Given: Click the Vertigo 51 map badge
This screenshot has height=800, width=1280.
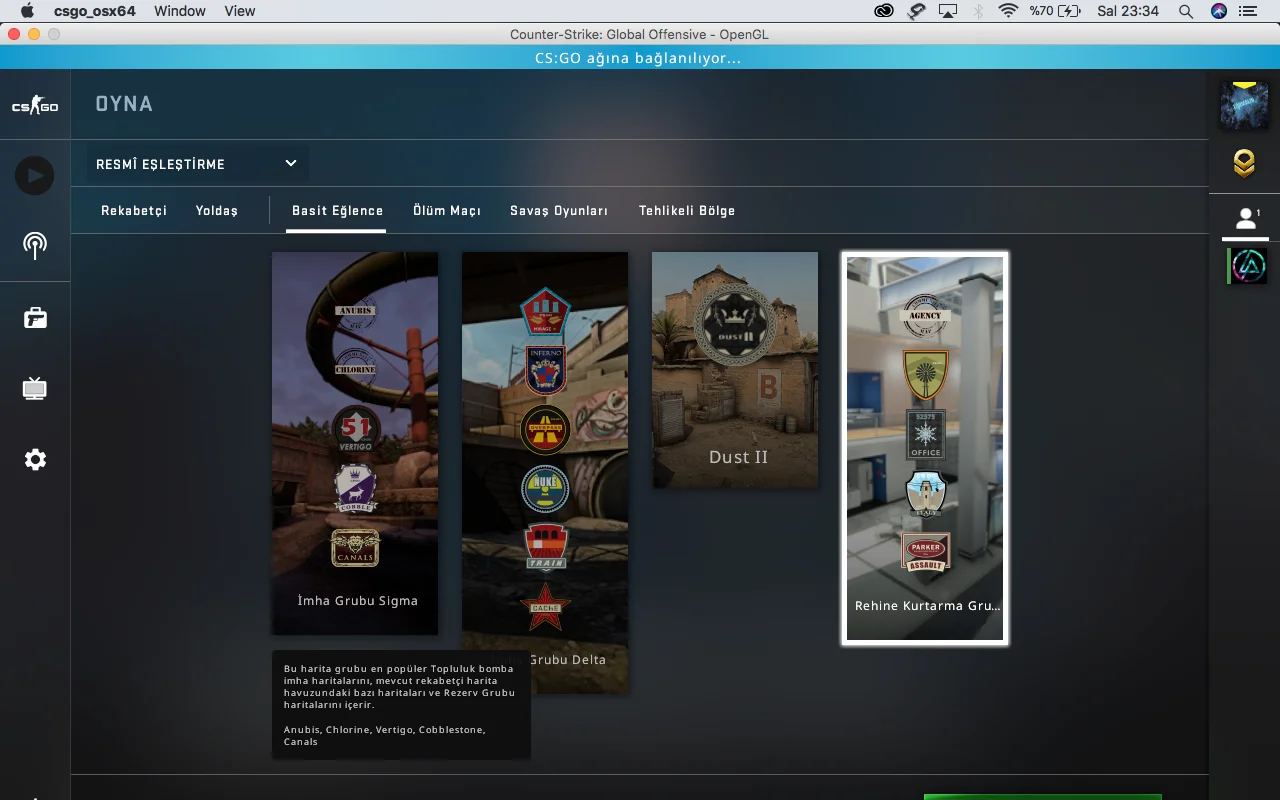Looking at the screenshot, I should pyautogui.click(x=356, y=428).
